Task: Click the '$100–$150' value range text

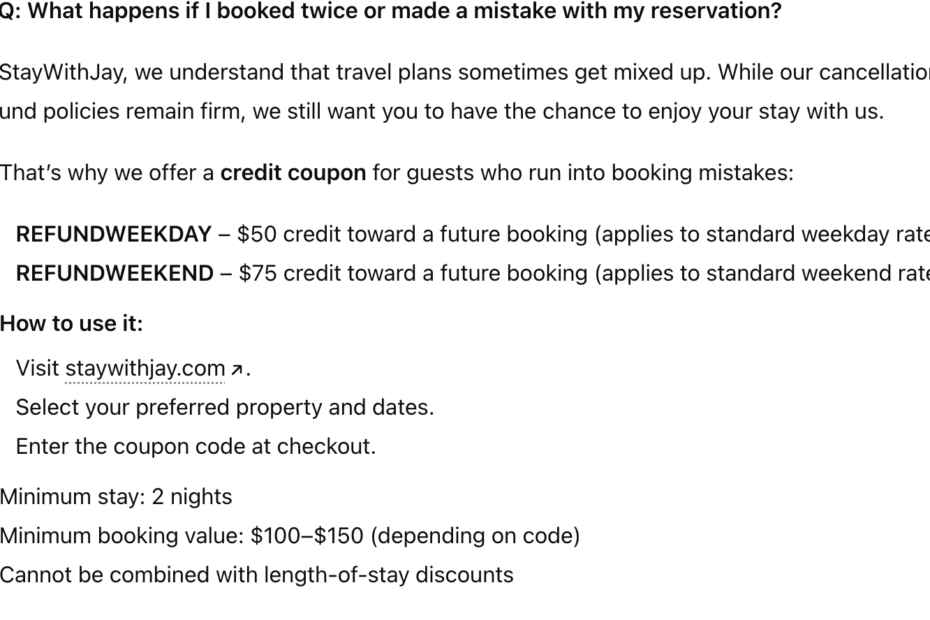Action: tap(307, 536)
